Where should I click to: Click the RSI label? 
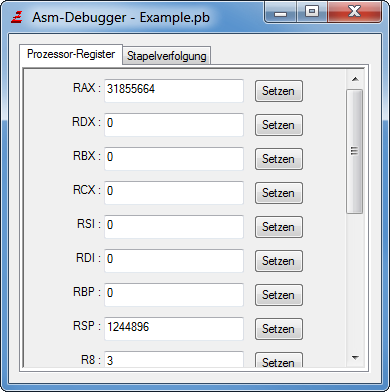[89, 224]
